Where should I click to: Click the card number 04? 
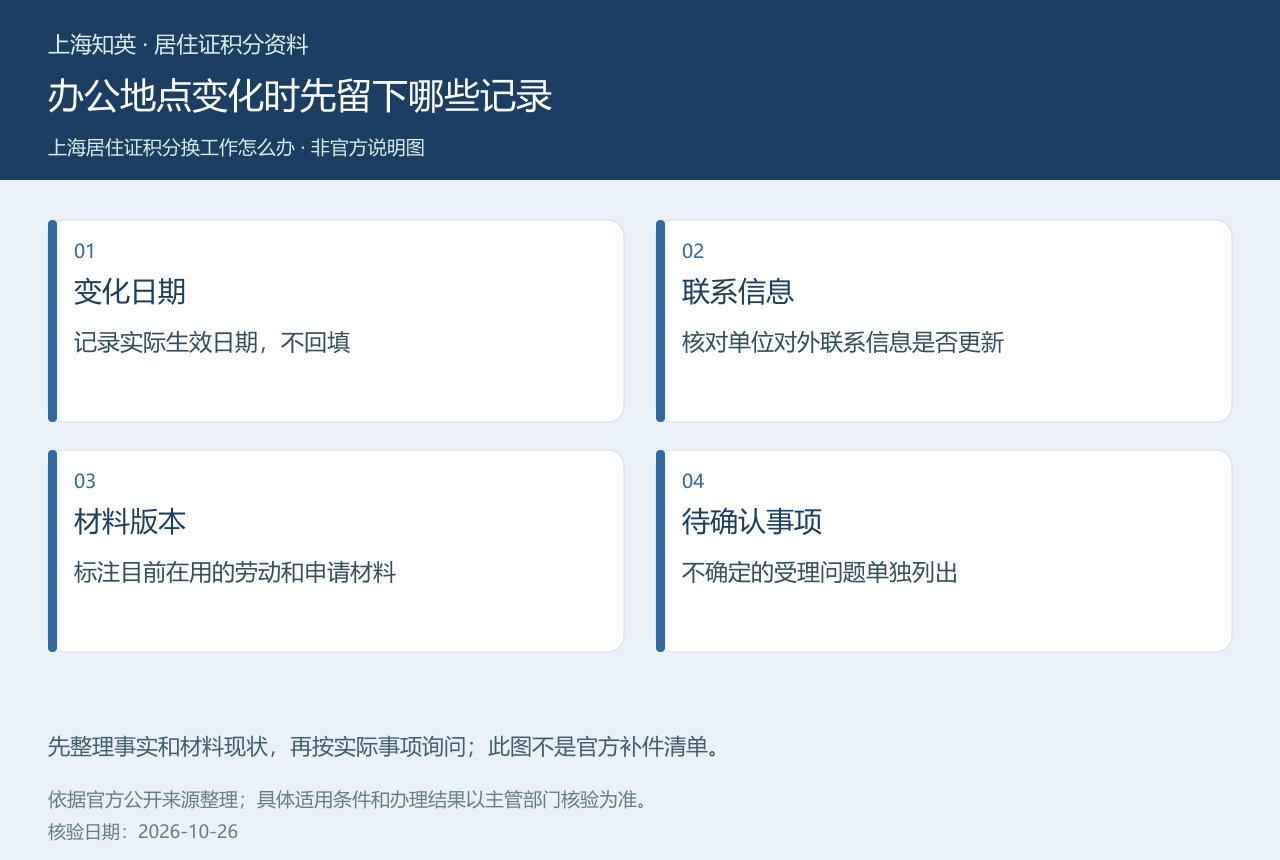click(x=693, y=481)
